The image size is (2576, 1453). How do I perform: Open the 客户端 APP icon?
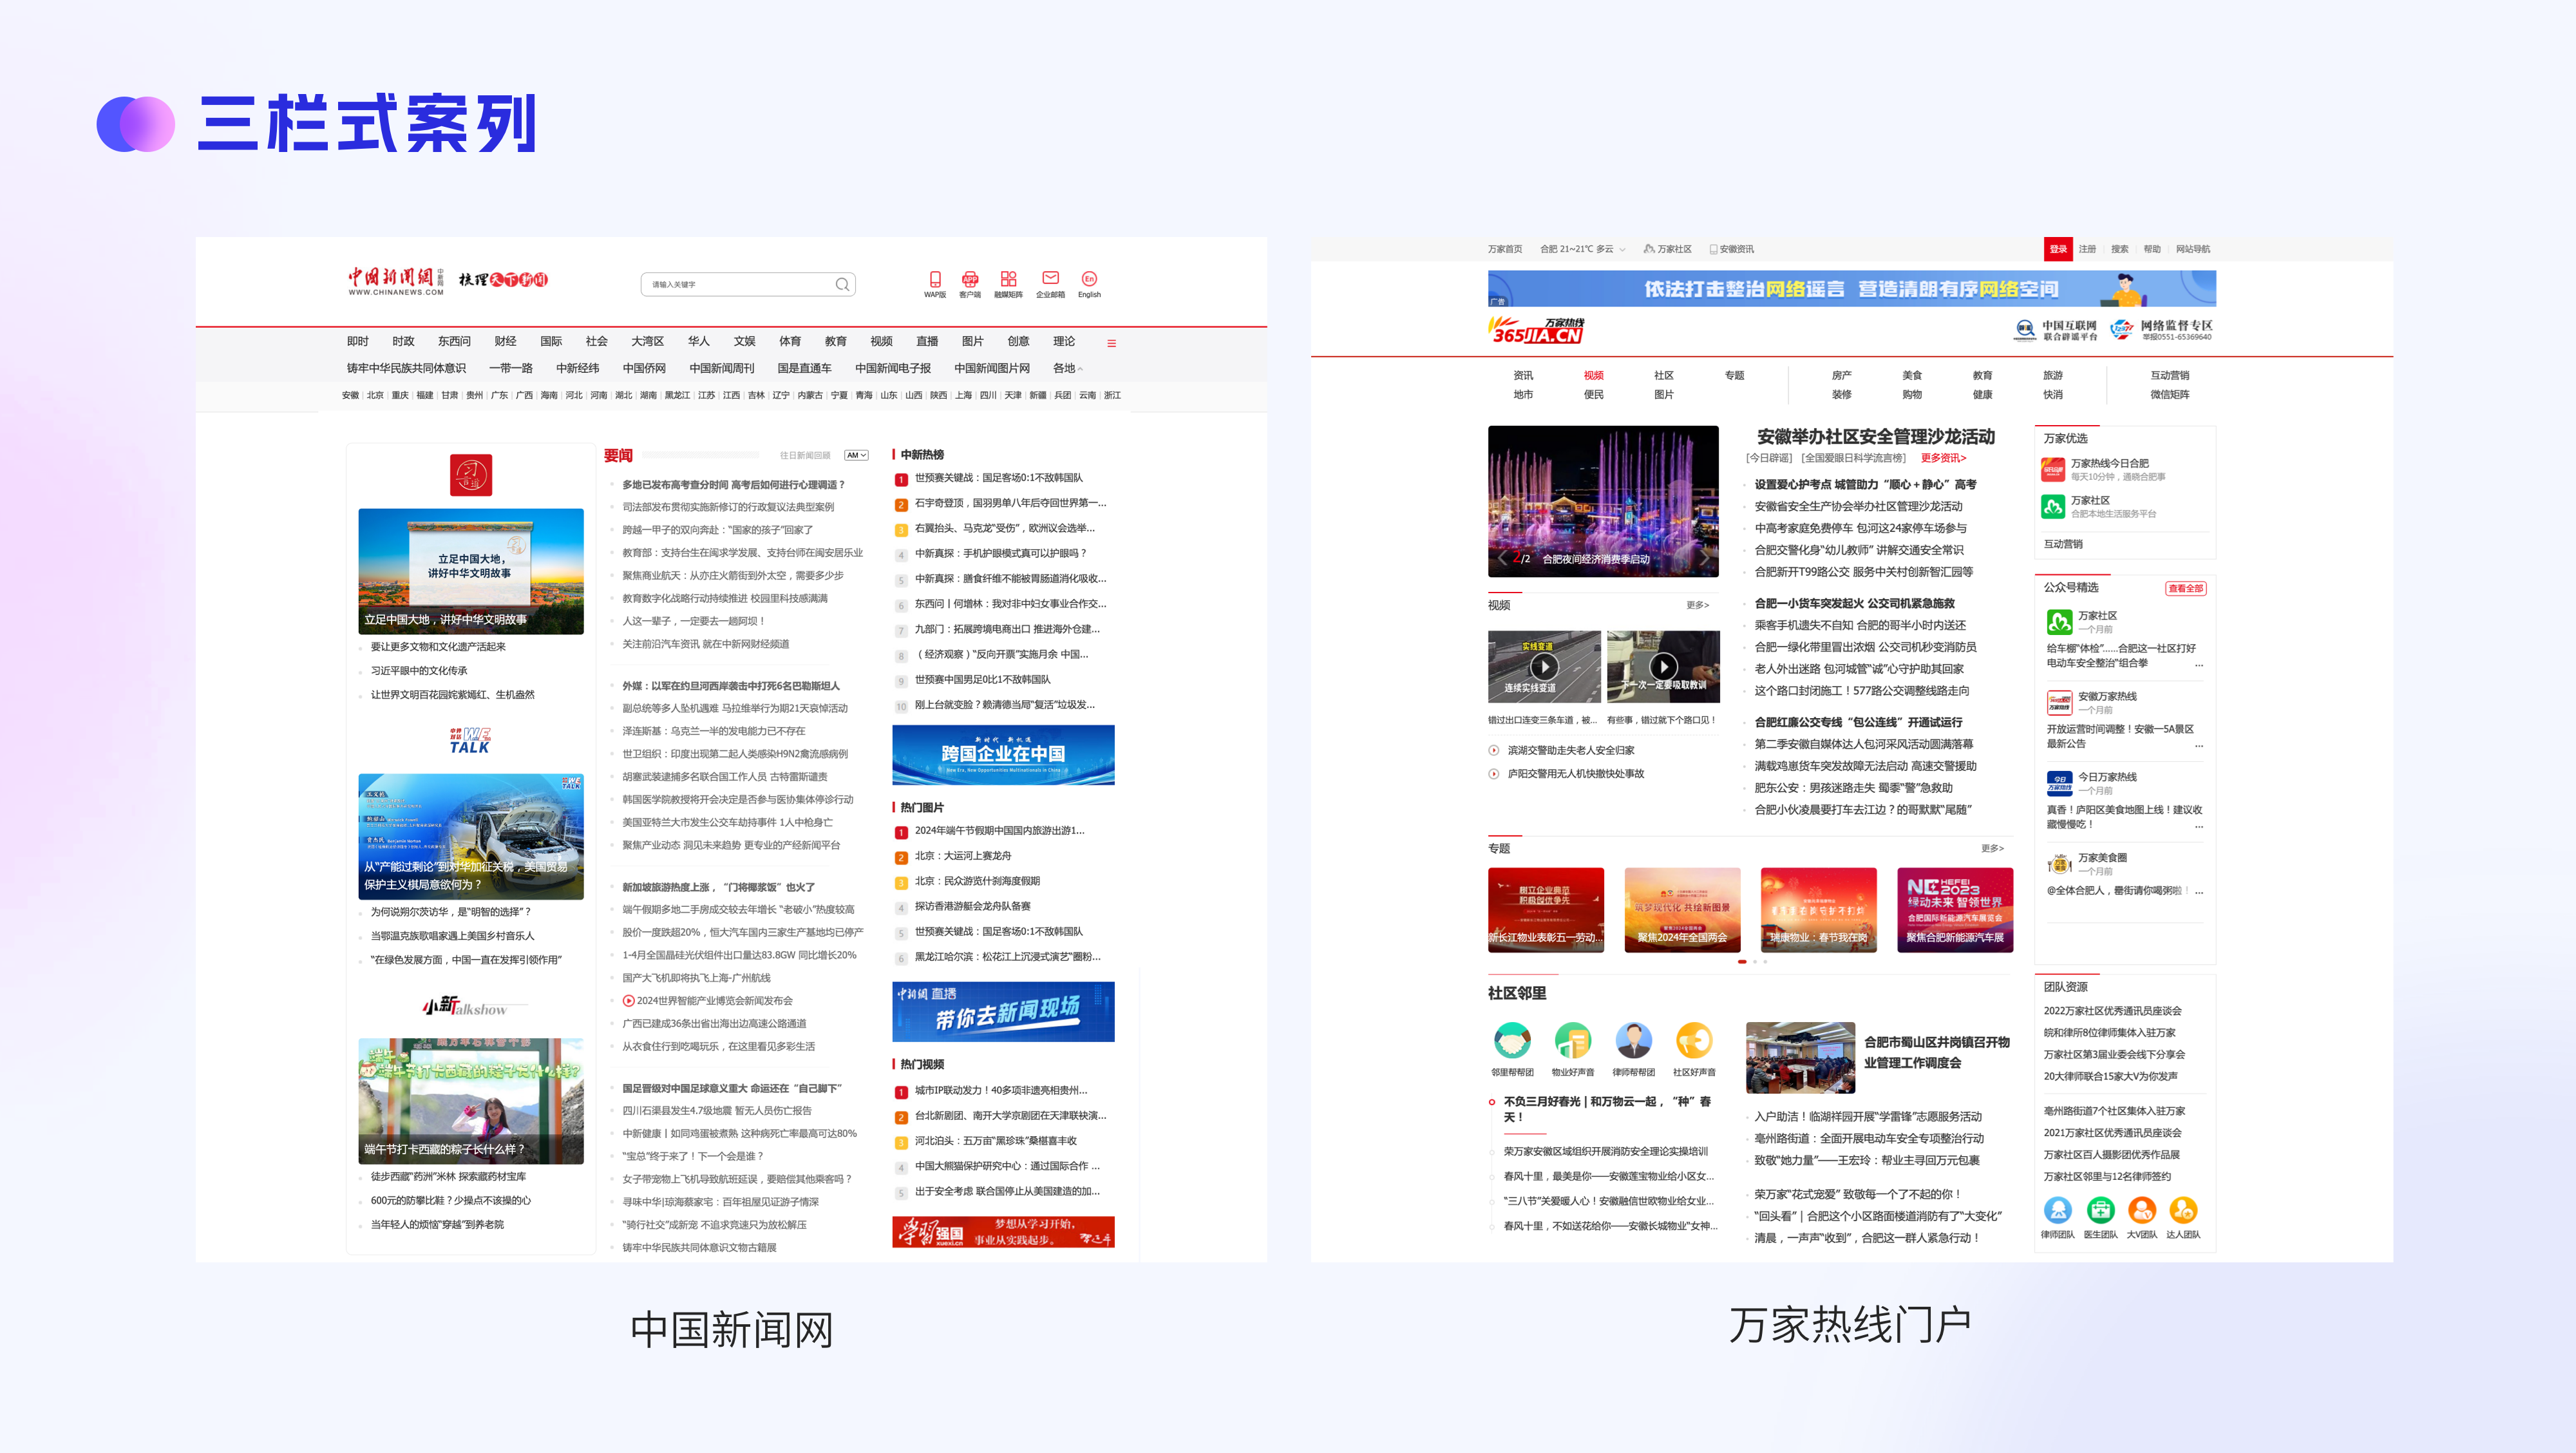tap(970, 279)
